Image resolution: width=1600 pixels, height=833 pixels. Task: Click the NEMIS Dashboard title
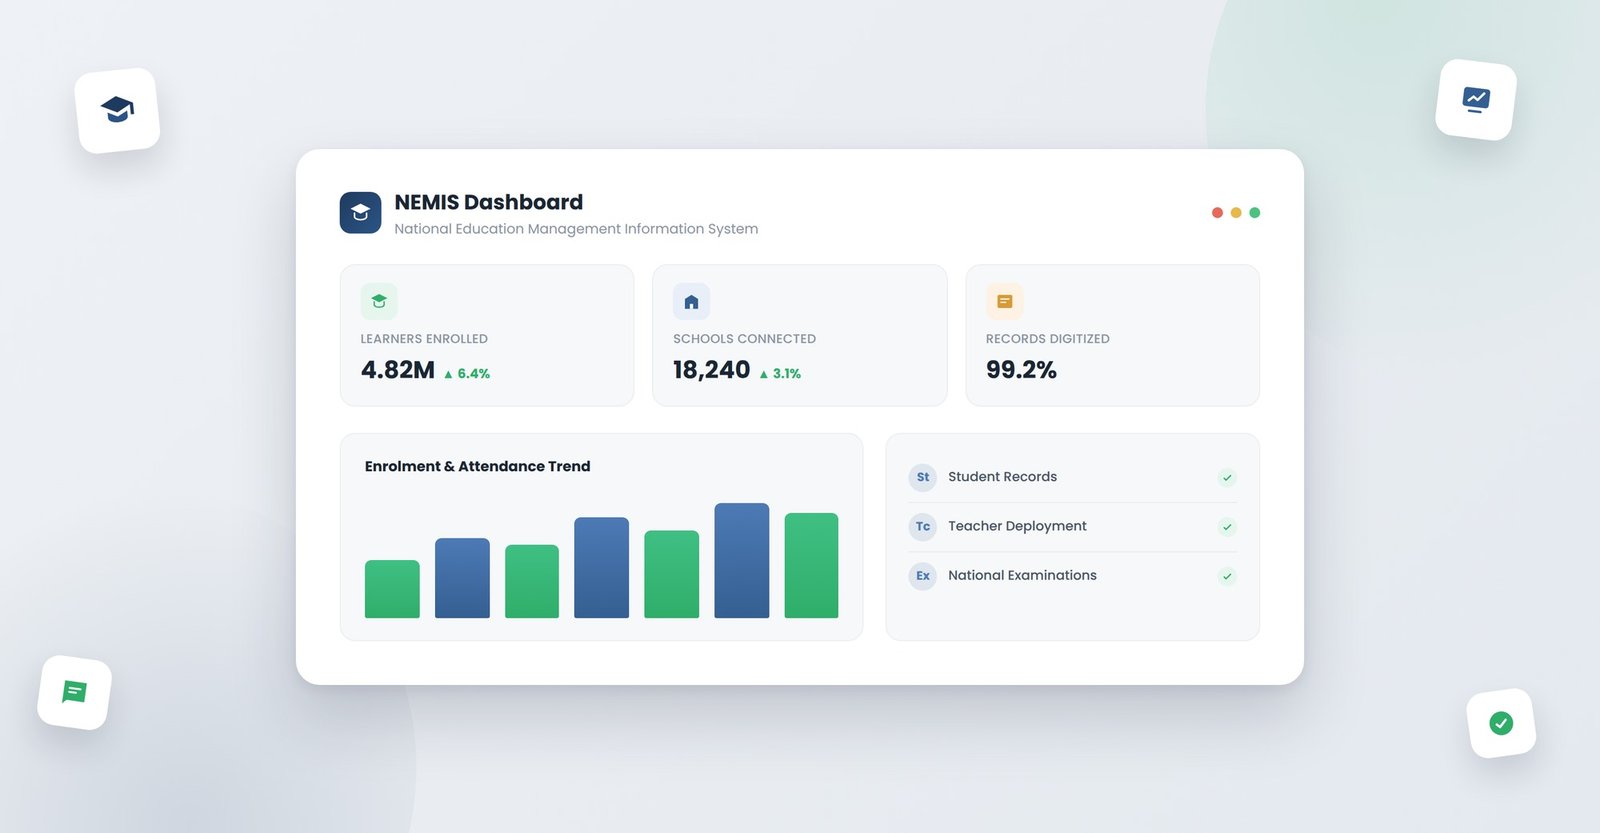pos(489,202)
